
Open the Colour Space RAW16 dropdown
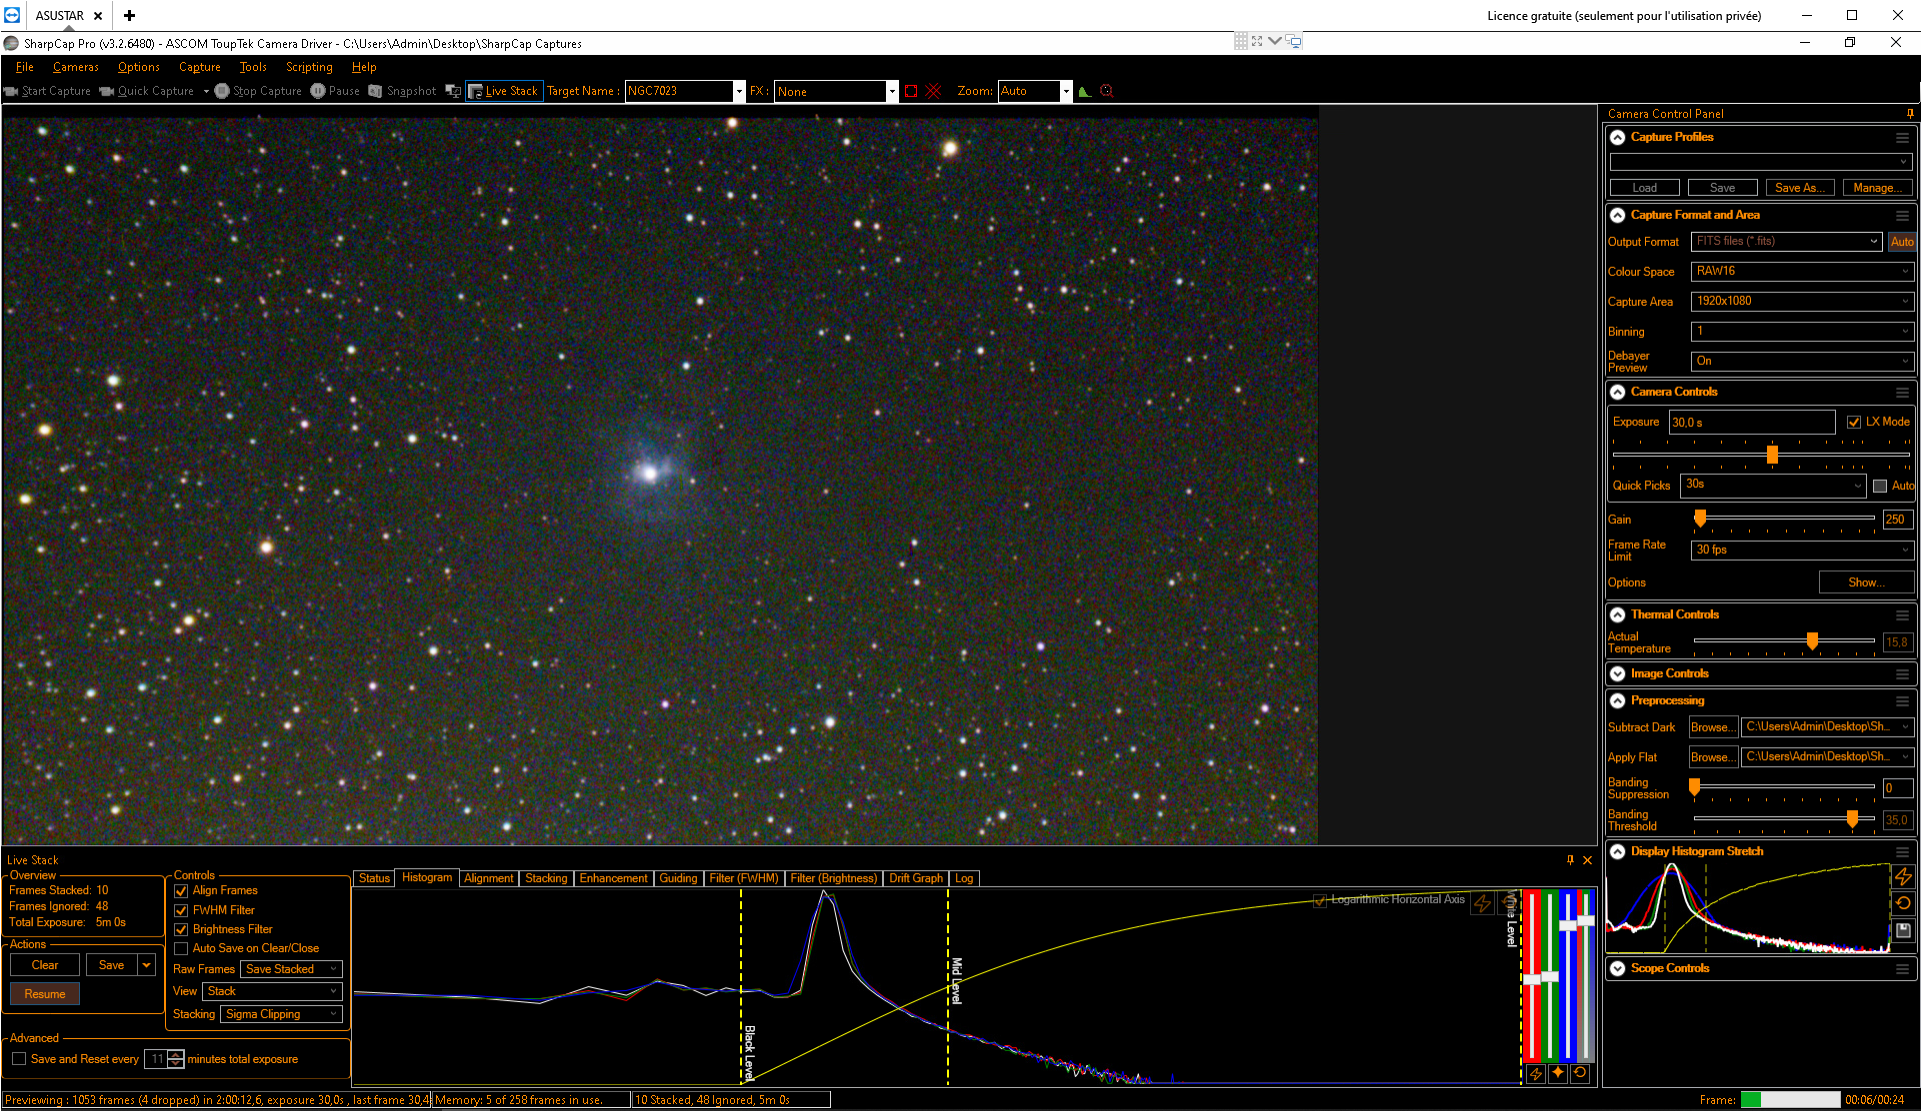[1802, 271]
